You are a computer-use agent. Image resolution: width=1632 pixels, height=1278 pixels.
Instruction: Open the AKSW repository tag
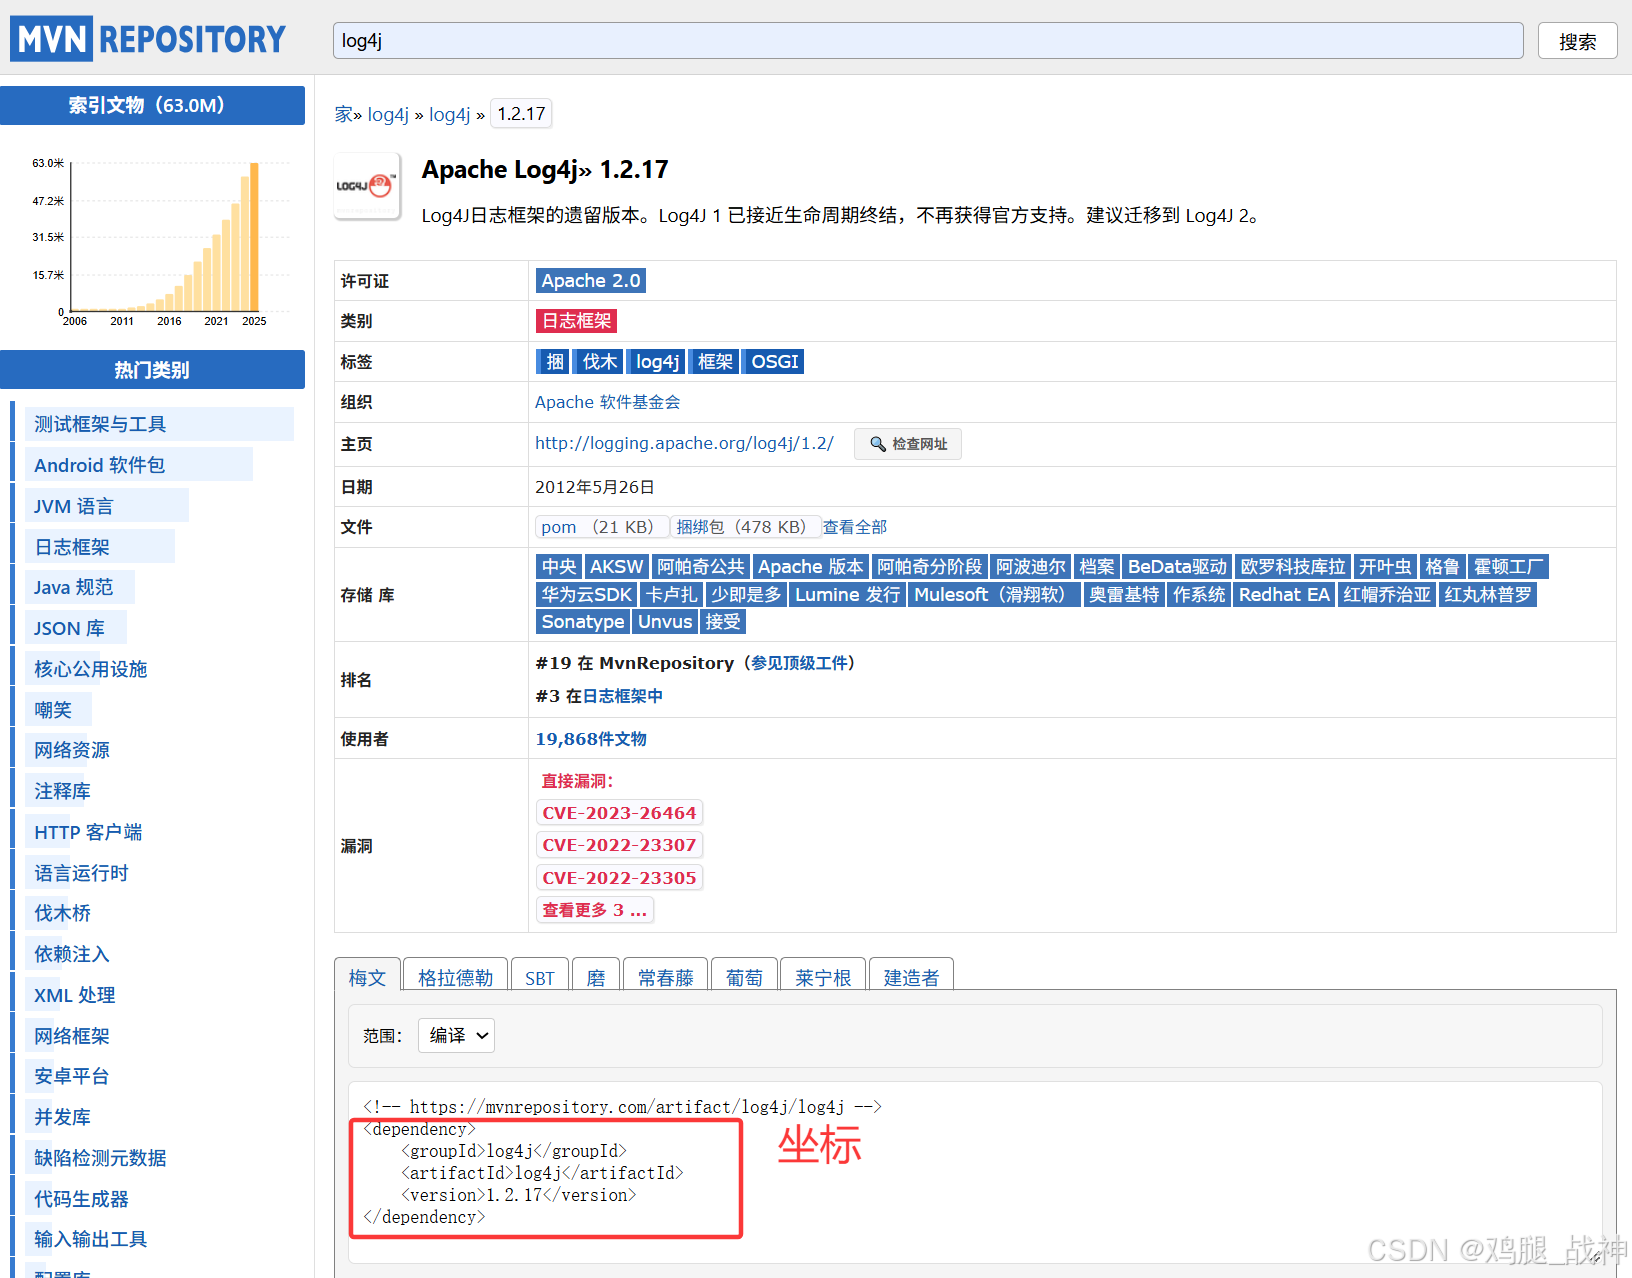coord(616,567)
